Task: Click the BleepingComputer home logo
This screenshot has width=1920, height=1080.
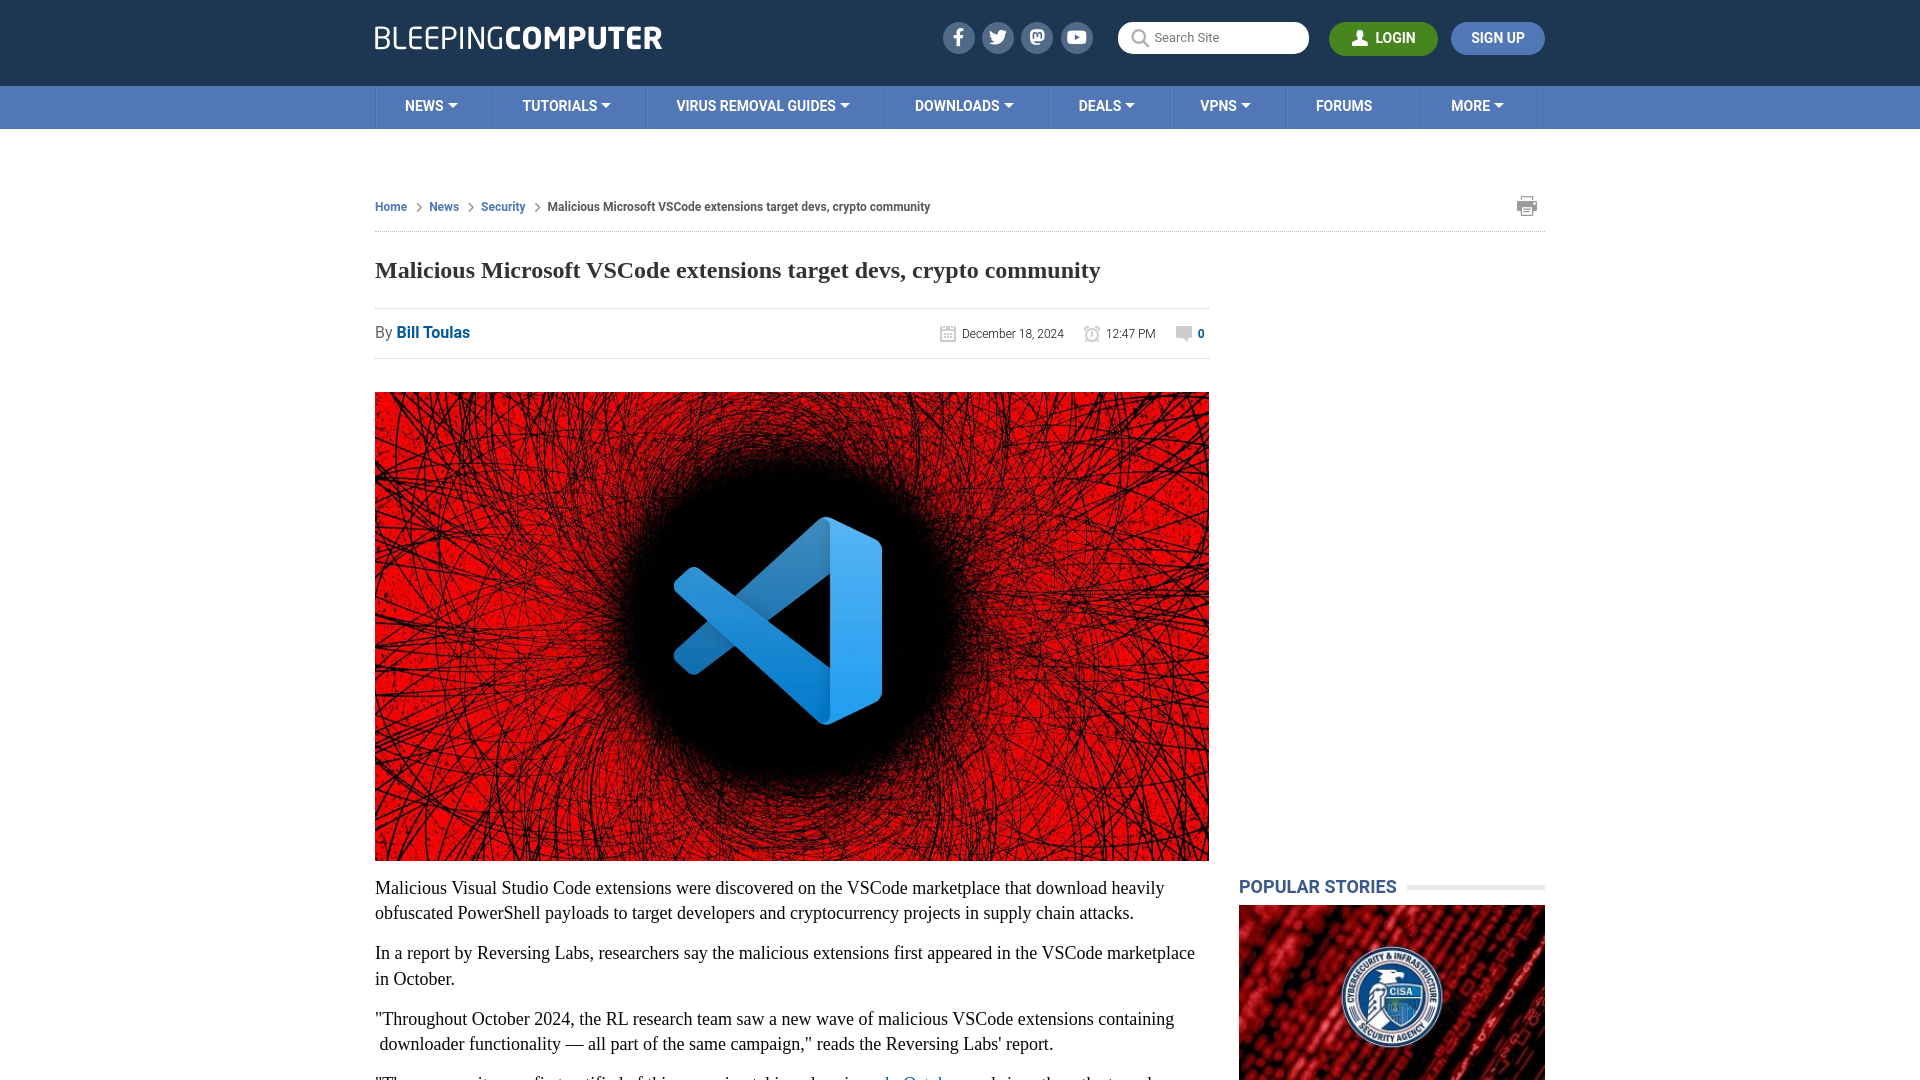Action: (x=518, y=37)
